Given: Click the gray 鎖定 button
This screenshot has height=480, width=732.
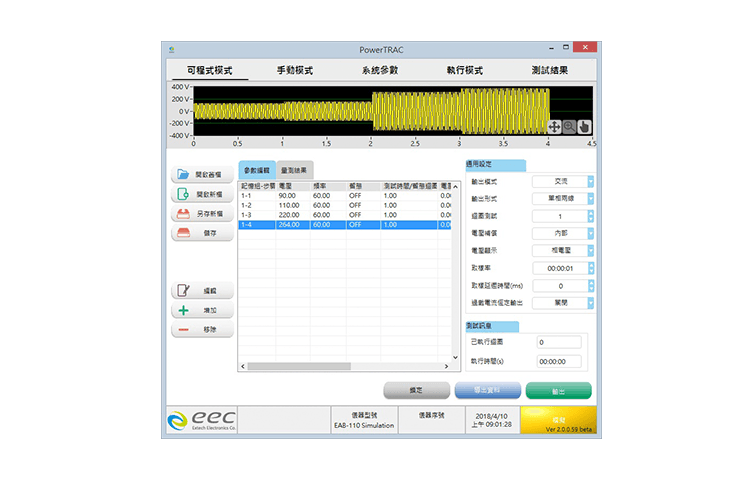Looking at the screenshot, I should point(416,390).
